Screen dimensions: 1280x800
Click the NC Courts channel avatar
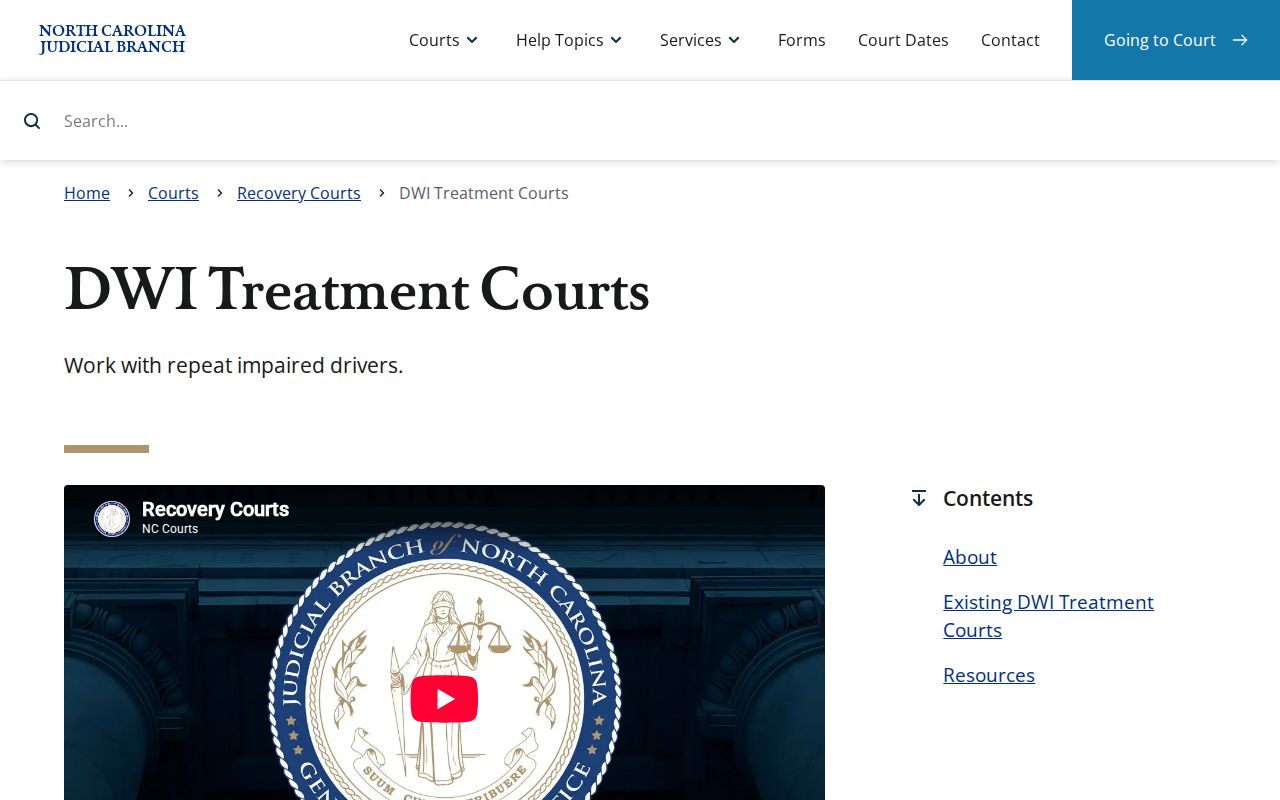coord(112,519)
